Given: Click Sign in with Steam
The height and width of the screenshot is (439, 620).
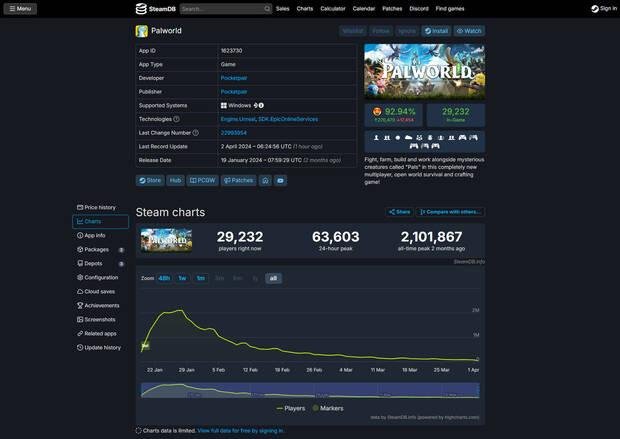Looking at the screenshot, I should [604, 9].
